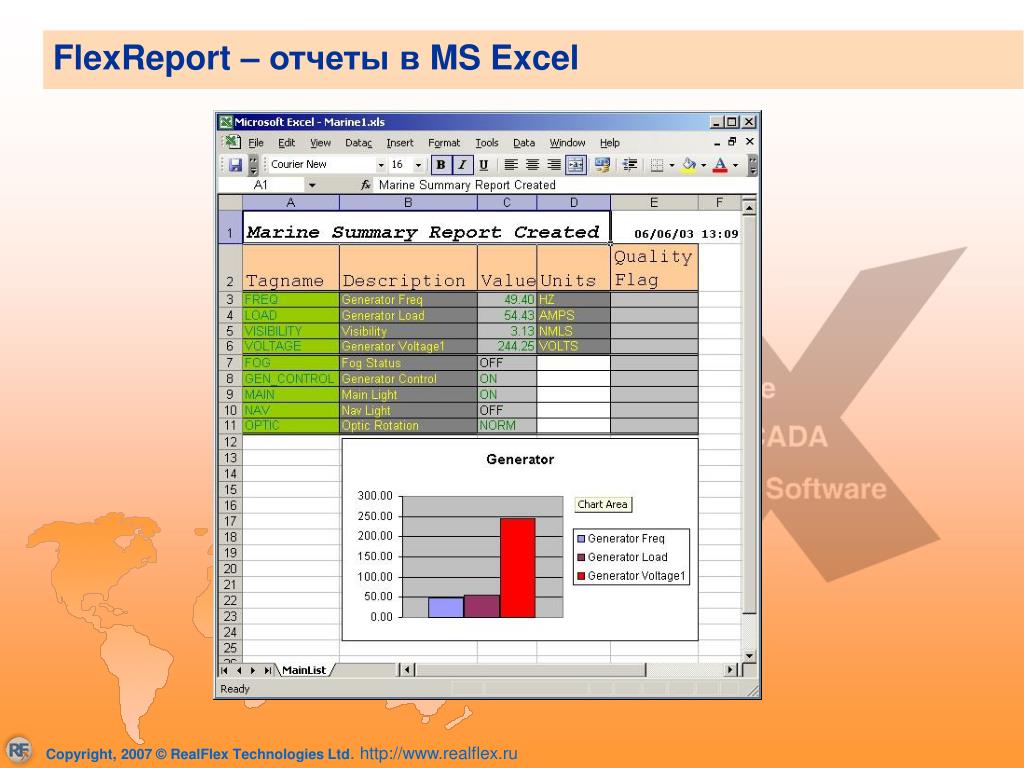Expand toolbar options after Save icon
Screen dimensions: 1024x768
253,165
